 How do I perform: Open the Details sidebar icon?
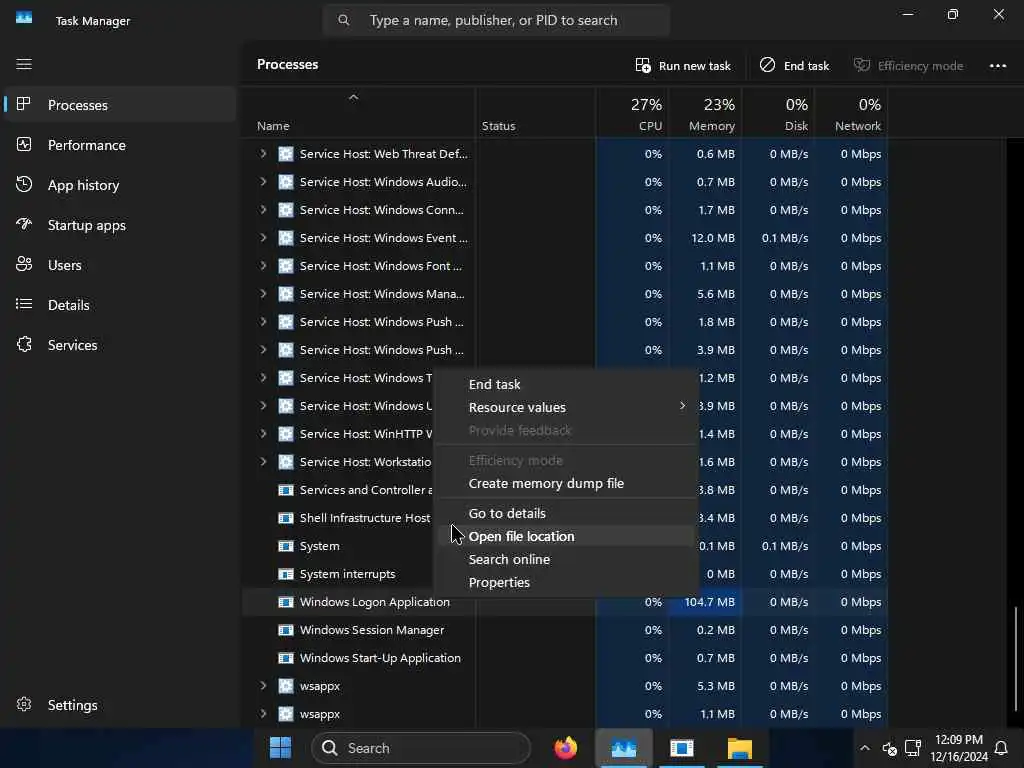tap(24, 304)
